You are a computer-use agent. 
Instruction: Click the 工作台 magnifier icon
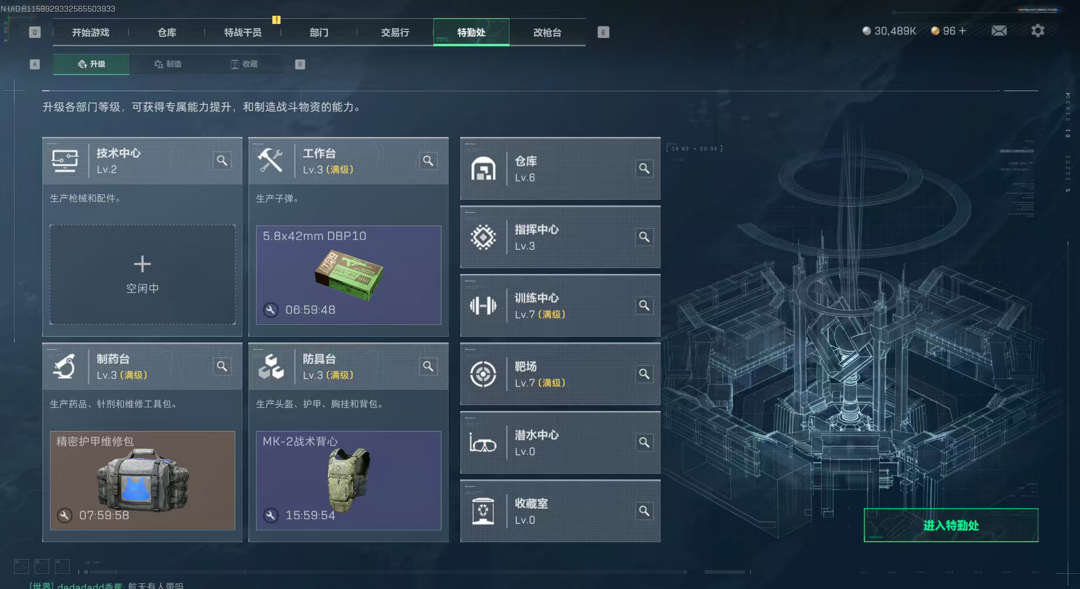(428, 161)
